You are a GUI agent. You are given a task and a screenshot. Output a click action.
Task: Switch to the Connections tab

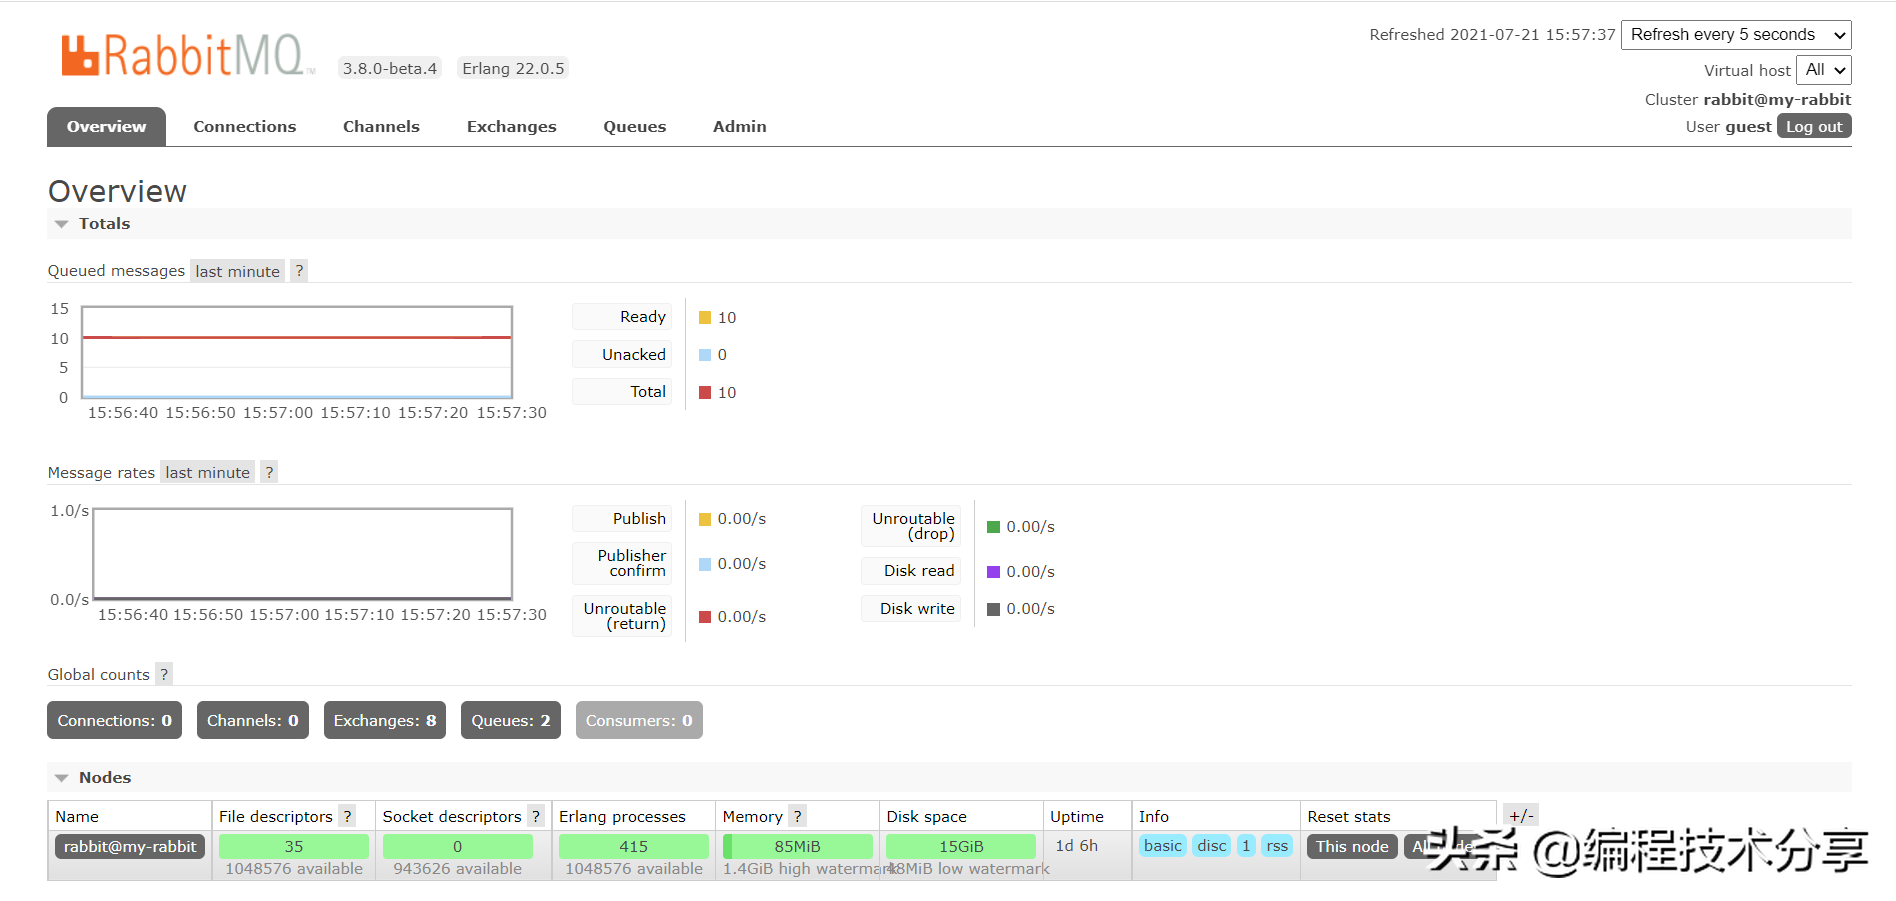[x=245, y=127]
